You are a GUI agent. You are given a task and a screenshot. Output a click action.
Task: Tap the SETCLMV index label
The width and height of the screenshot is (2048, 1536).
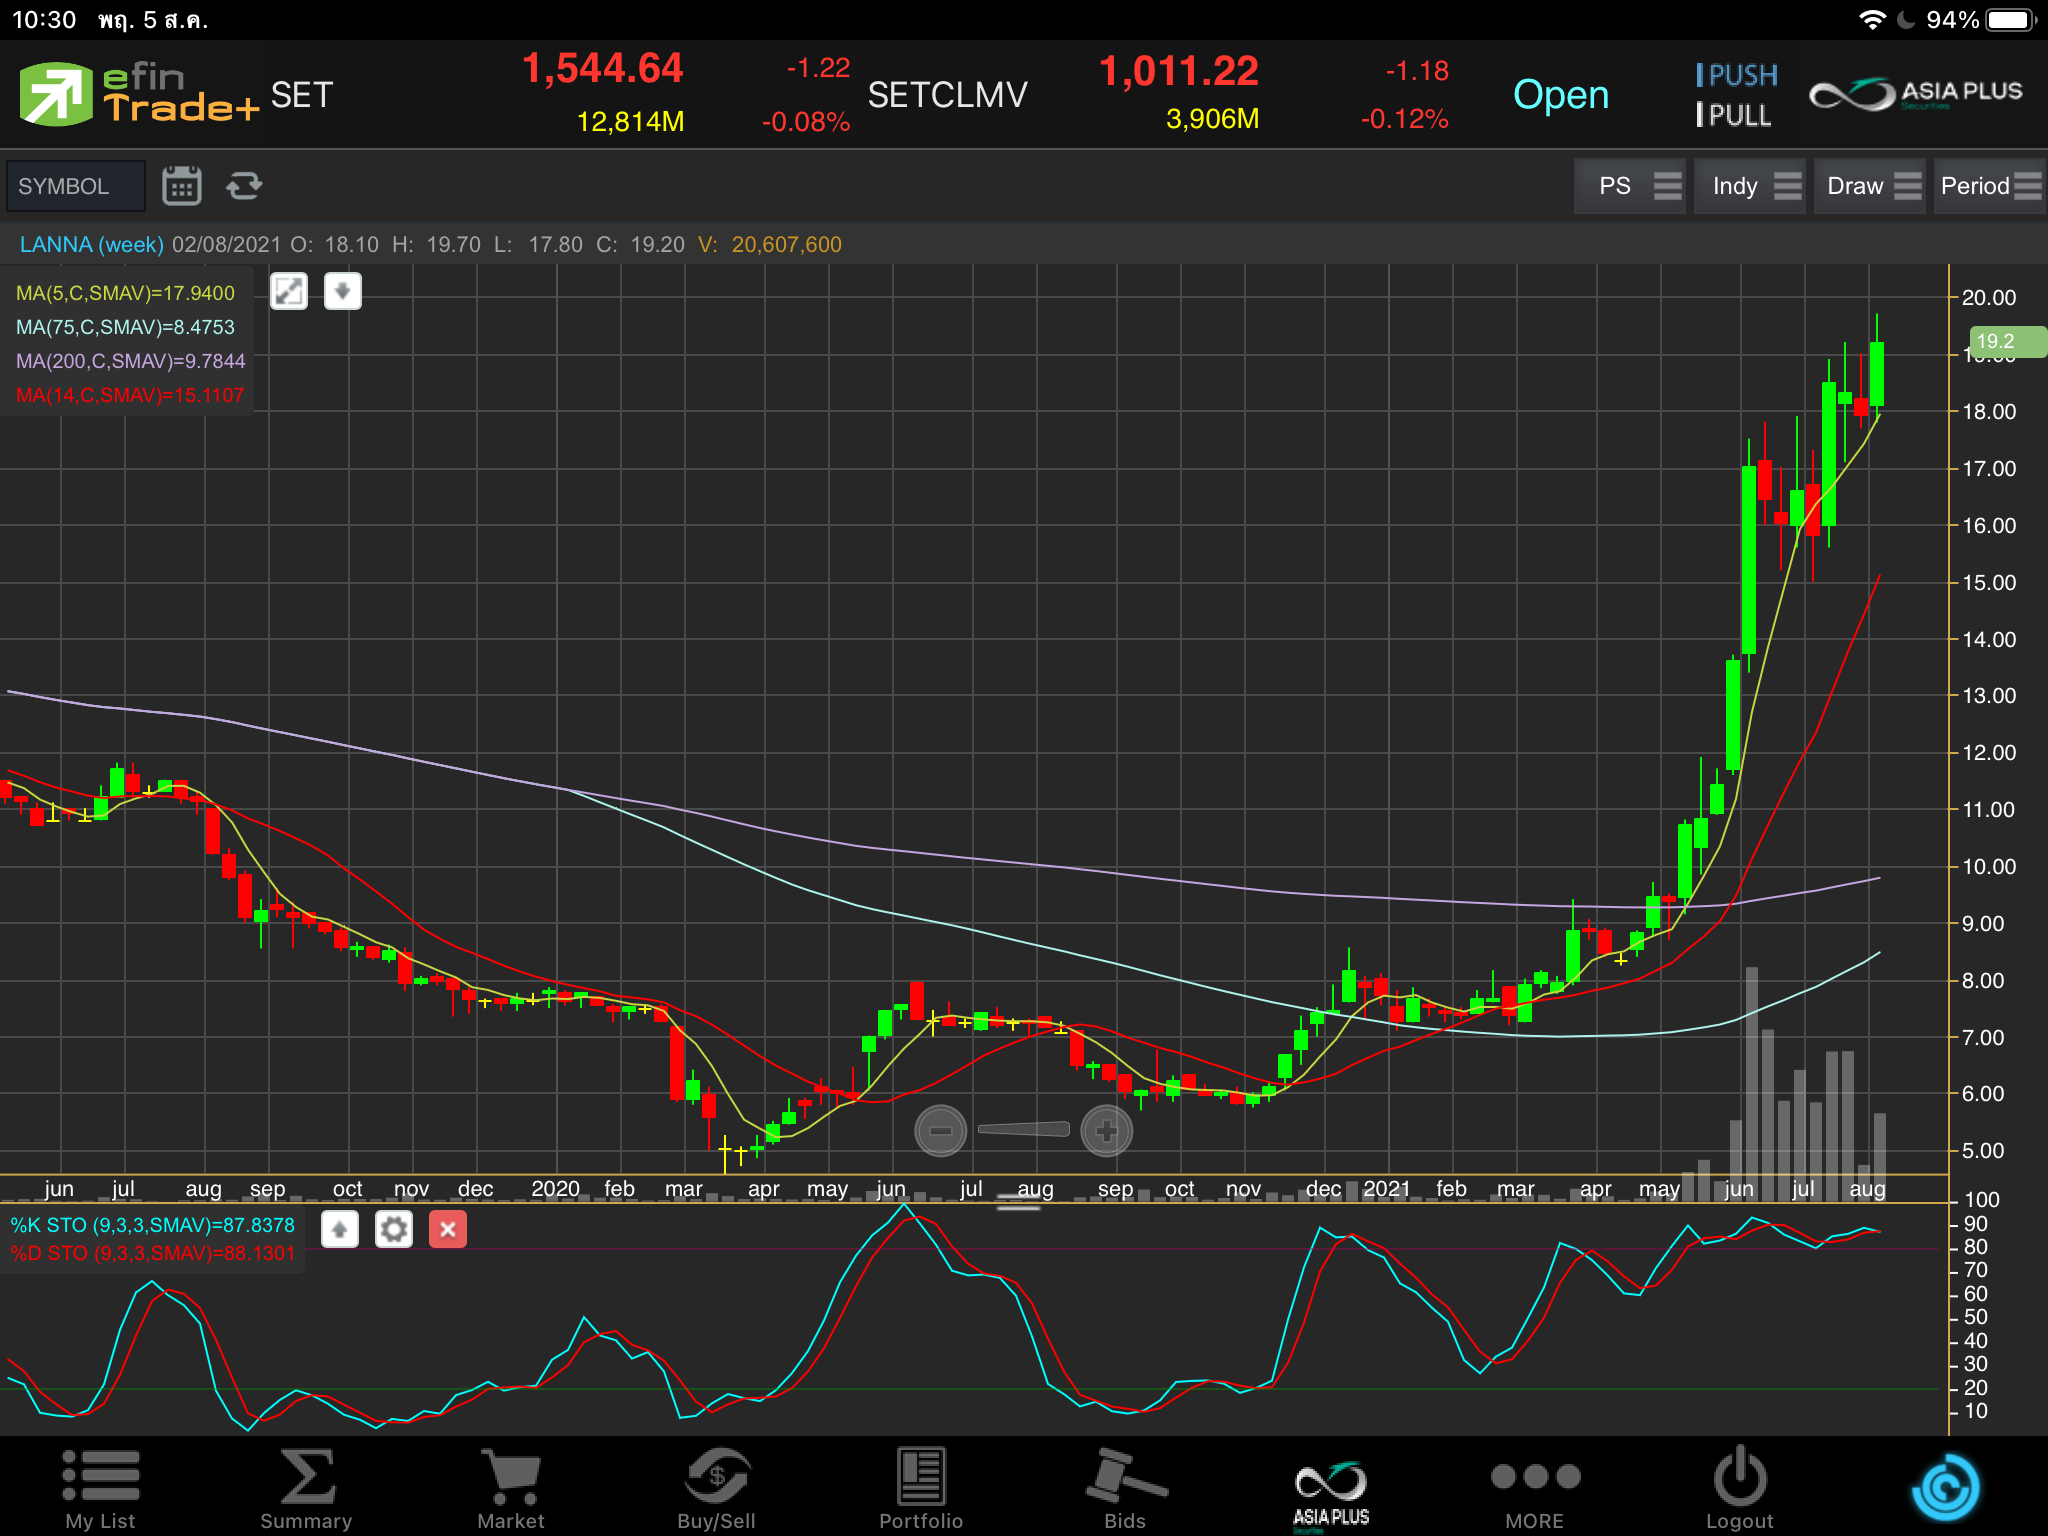point(947,95)
